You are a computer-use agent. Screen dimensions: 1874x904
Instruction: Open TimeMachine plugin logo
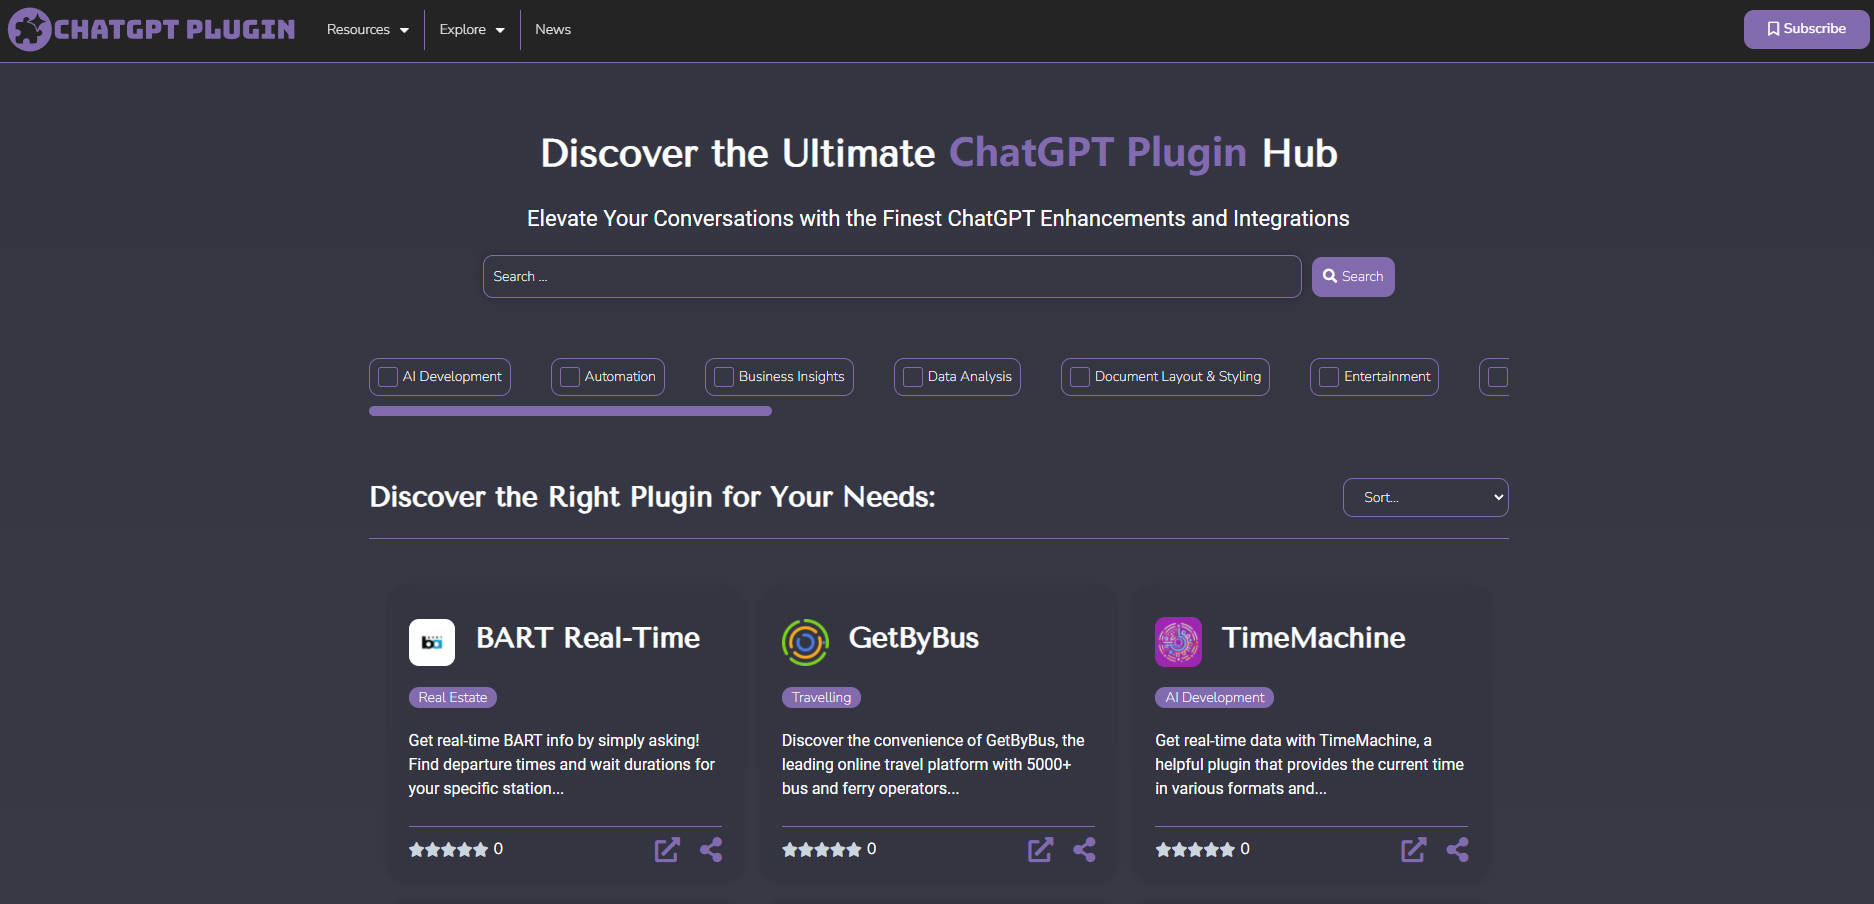1178,642
